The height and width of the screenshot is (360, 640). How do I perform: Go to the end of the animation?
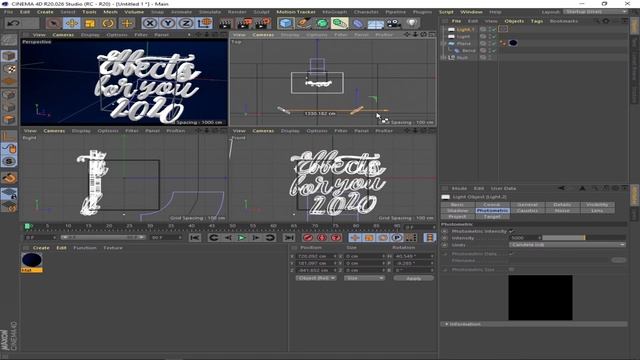point(289,238)
